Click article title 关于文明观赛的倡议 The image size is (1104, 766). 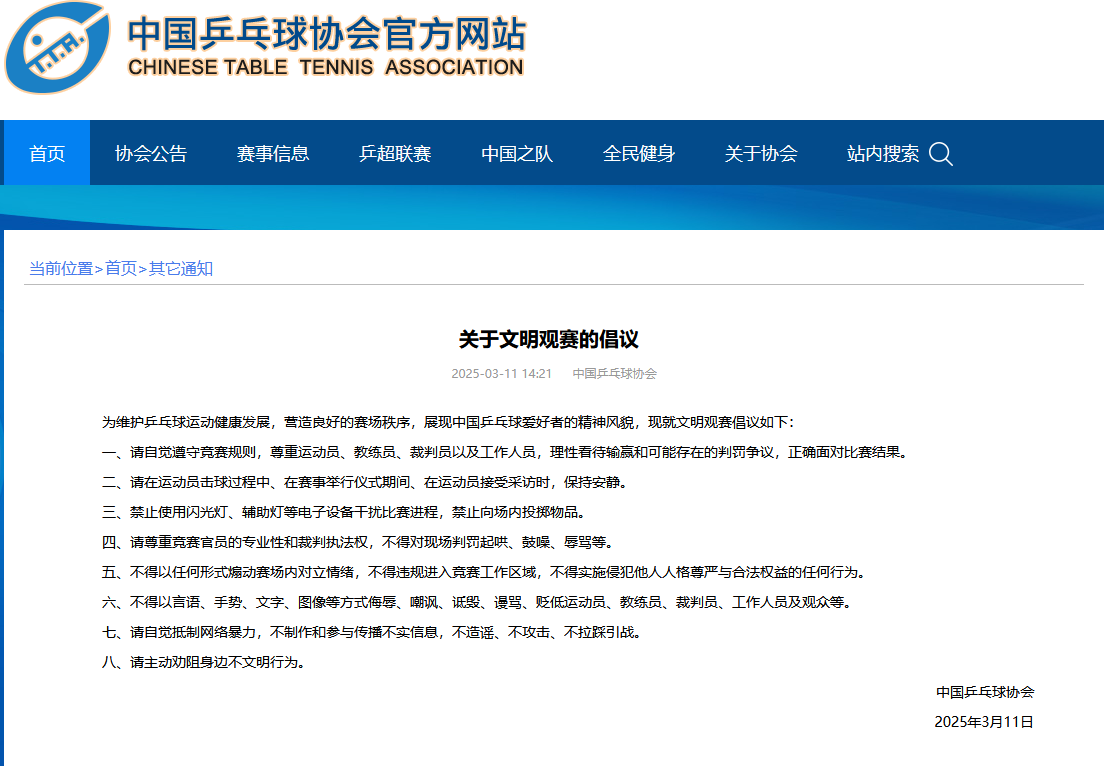[x=548, y=339]
